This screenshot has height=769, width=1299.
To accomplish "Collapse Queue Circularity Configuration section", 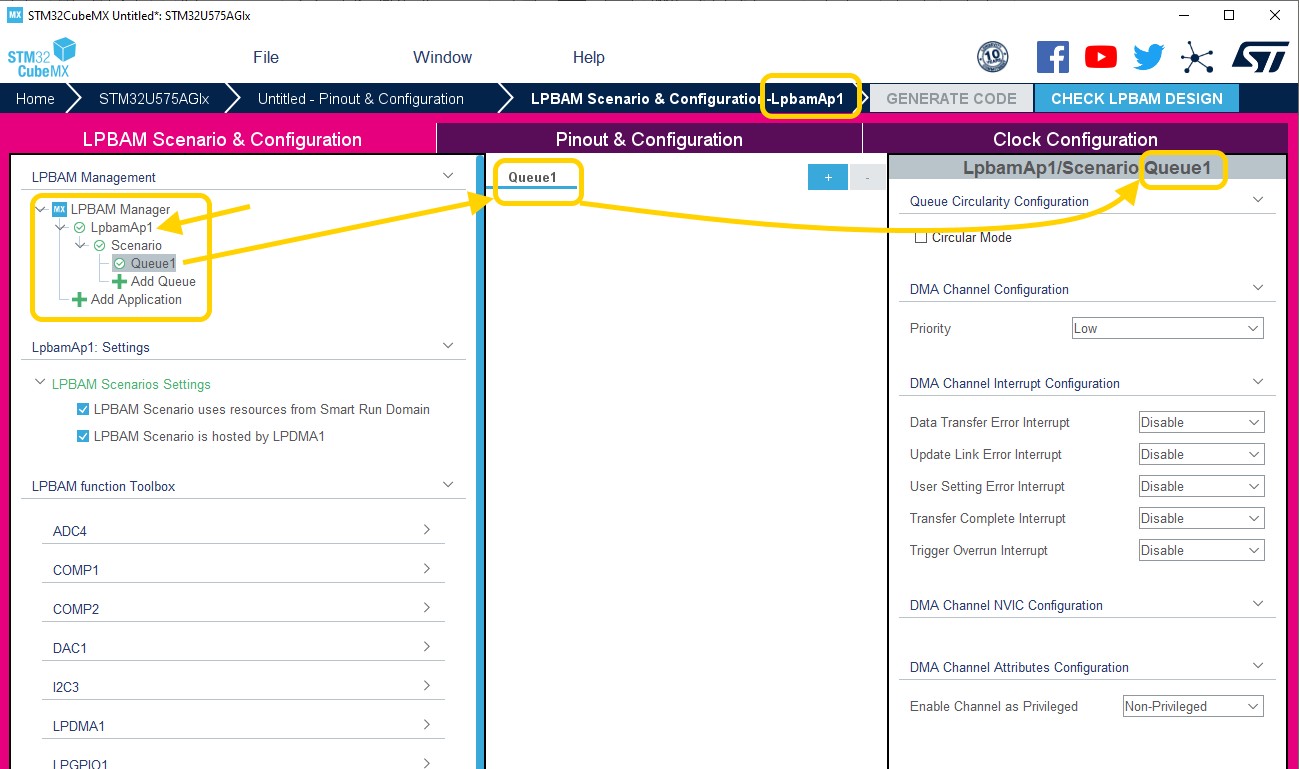I will point(1258,200).
